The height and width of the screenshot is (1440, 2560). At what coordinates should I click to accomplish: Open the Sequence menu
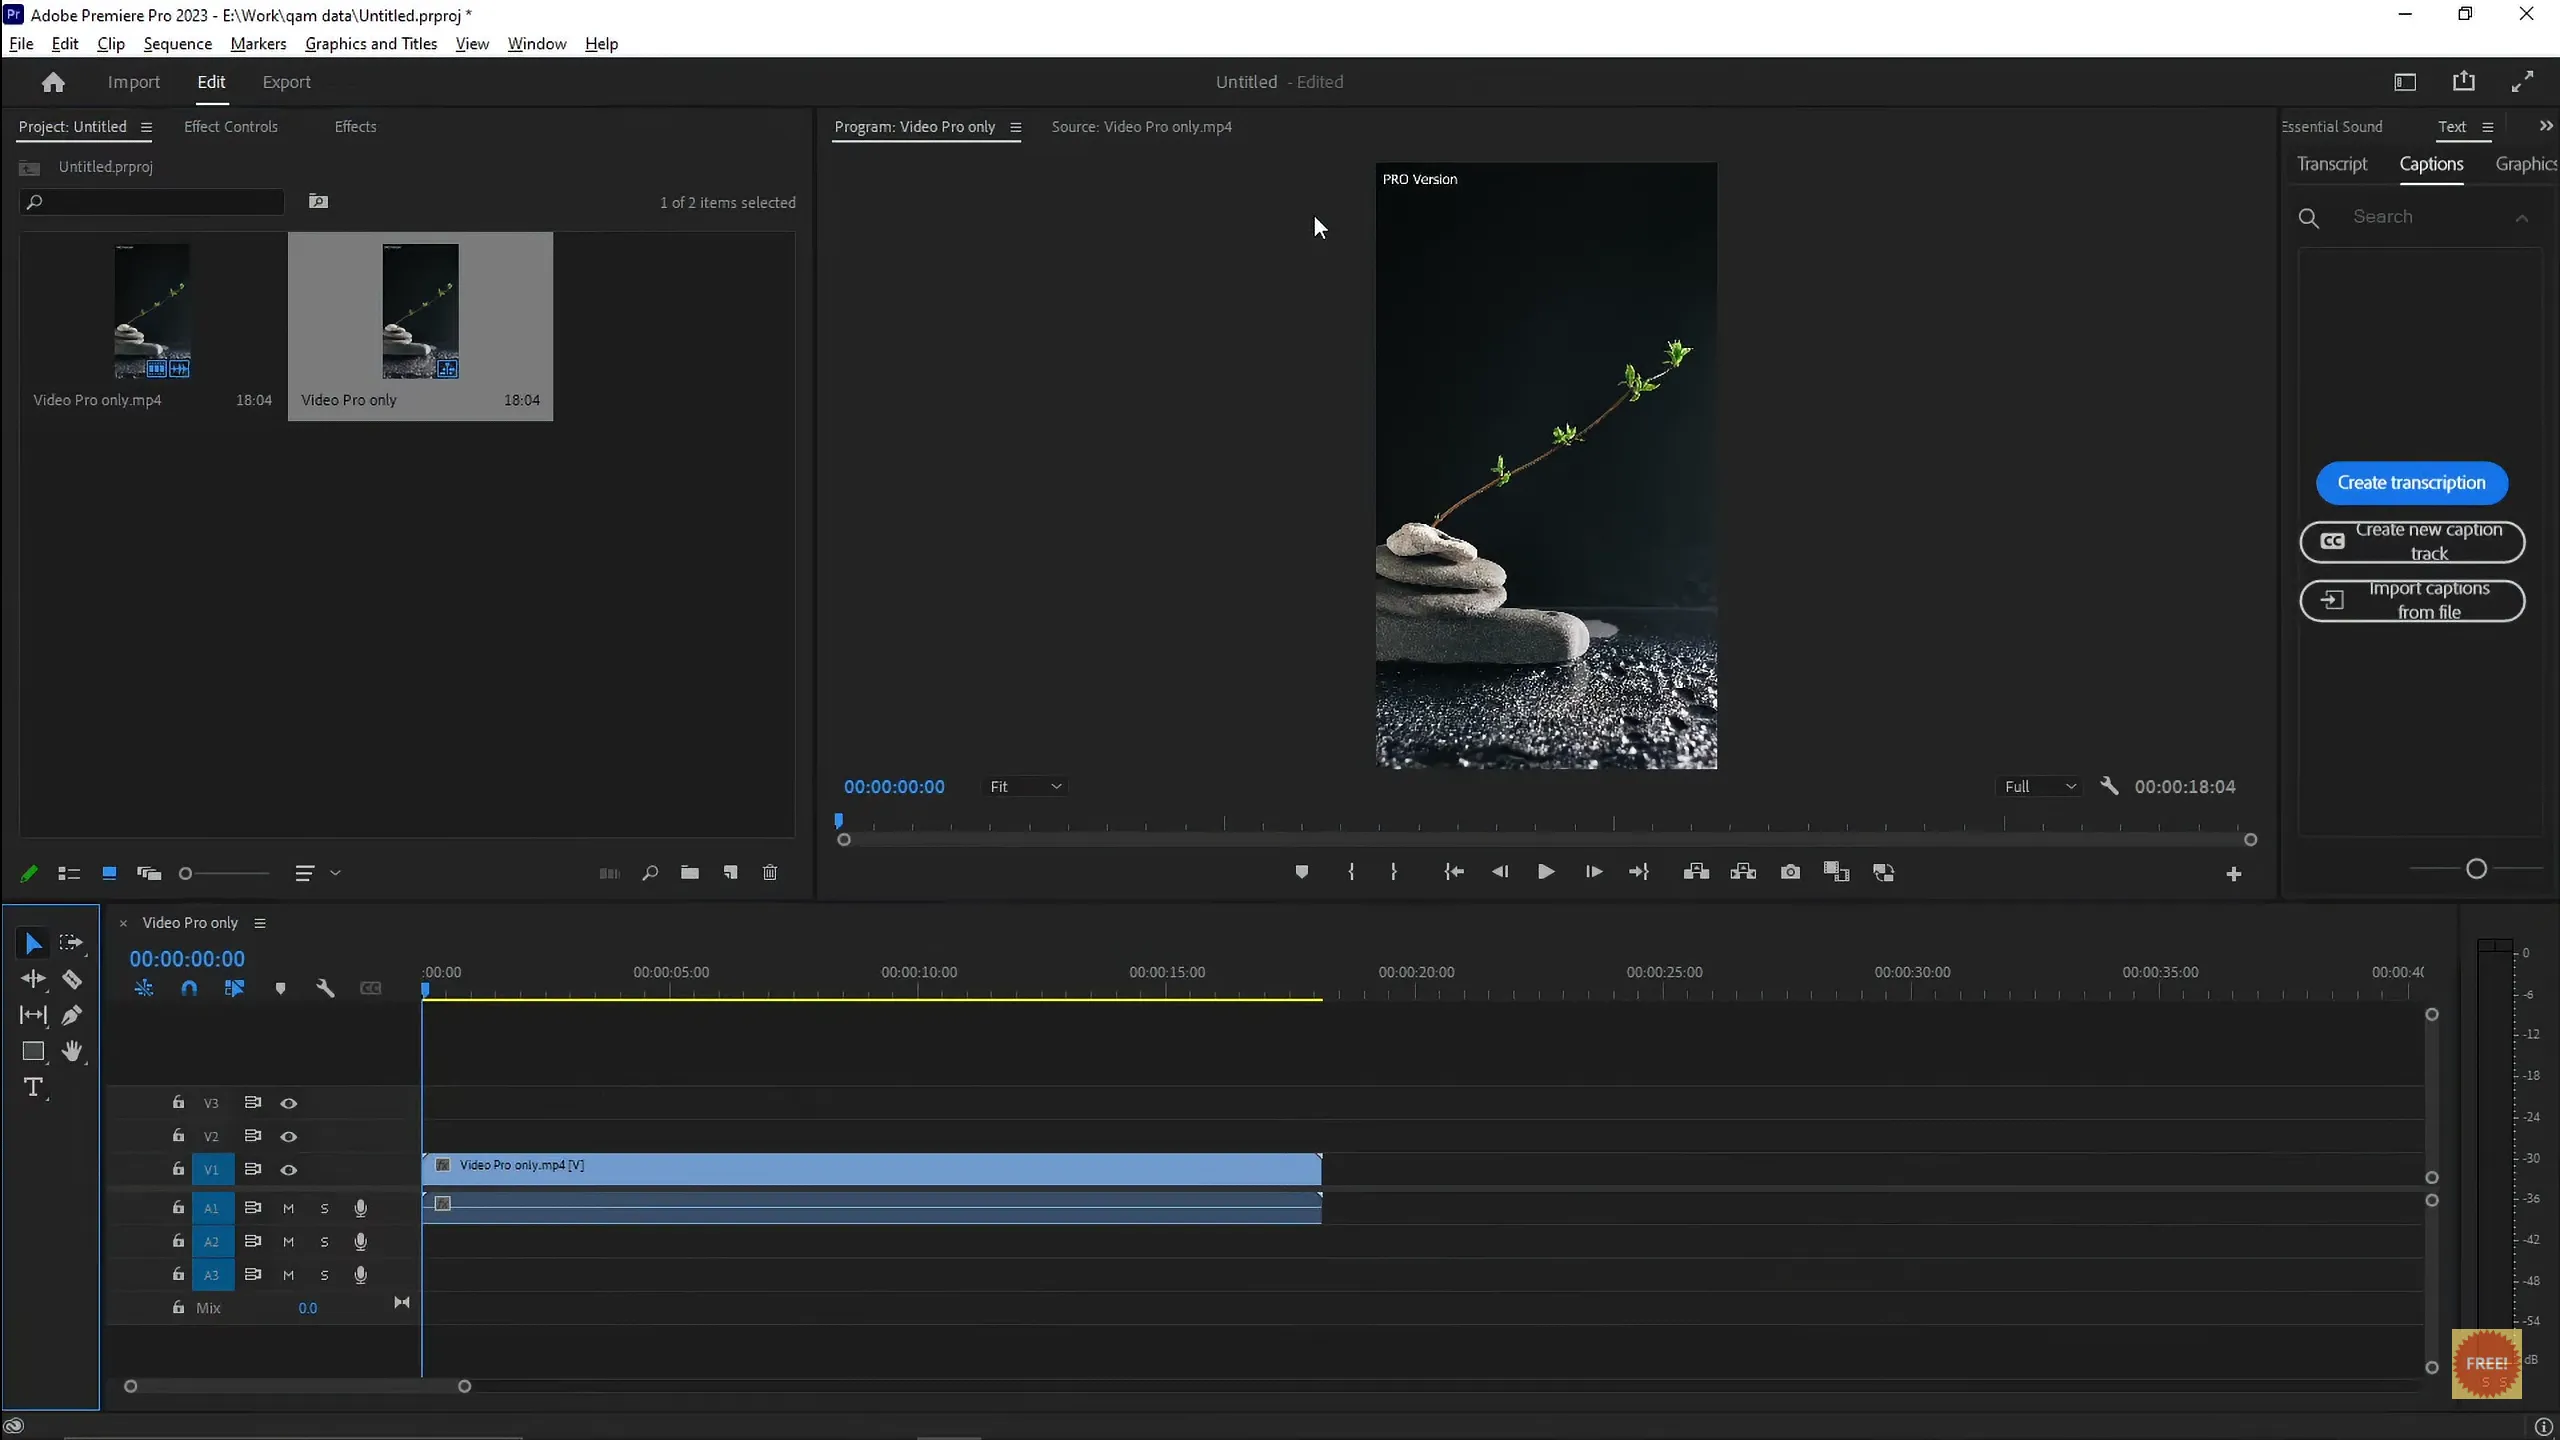[177, 44]
